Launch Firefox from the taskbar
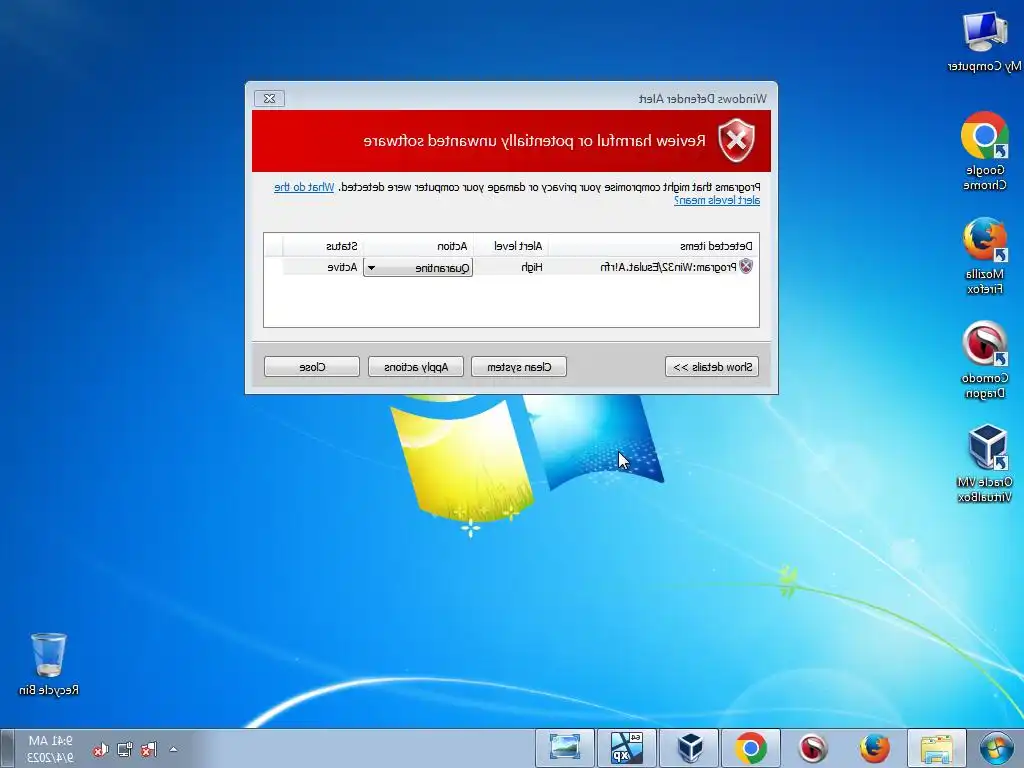The width and height of the screenshot is (1024, 768). pyautogui.click(x=874, y=748)
